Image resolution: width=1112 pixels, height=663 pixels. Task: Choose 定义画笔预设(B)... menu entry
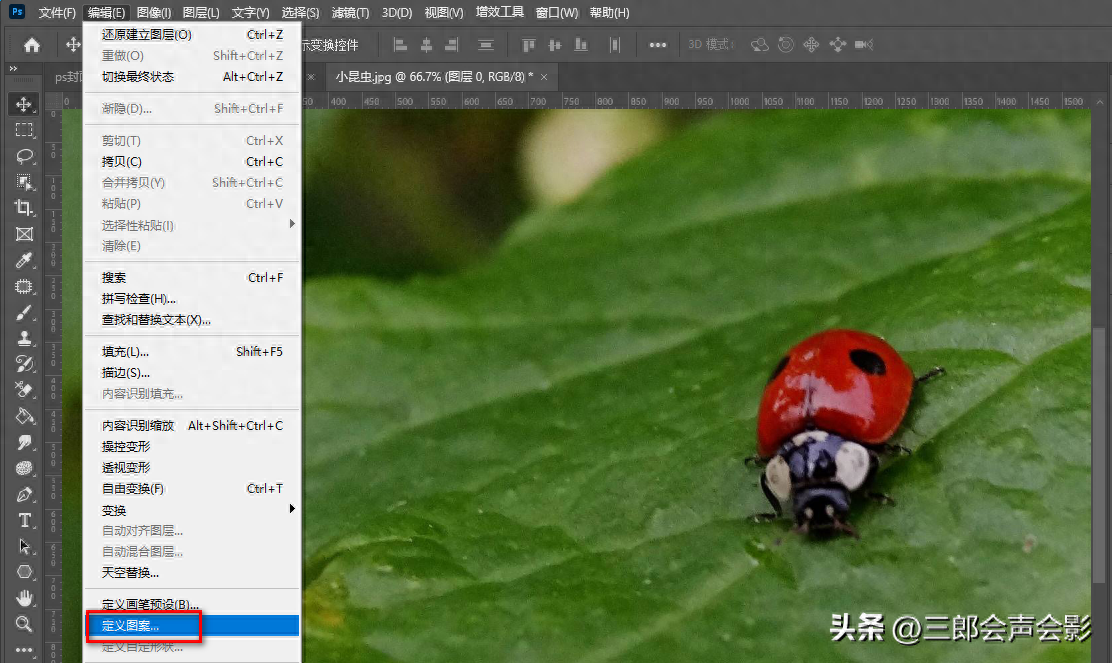pyautogui.click(x=192, y=604)
